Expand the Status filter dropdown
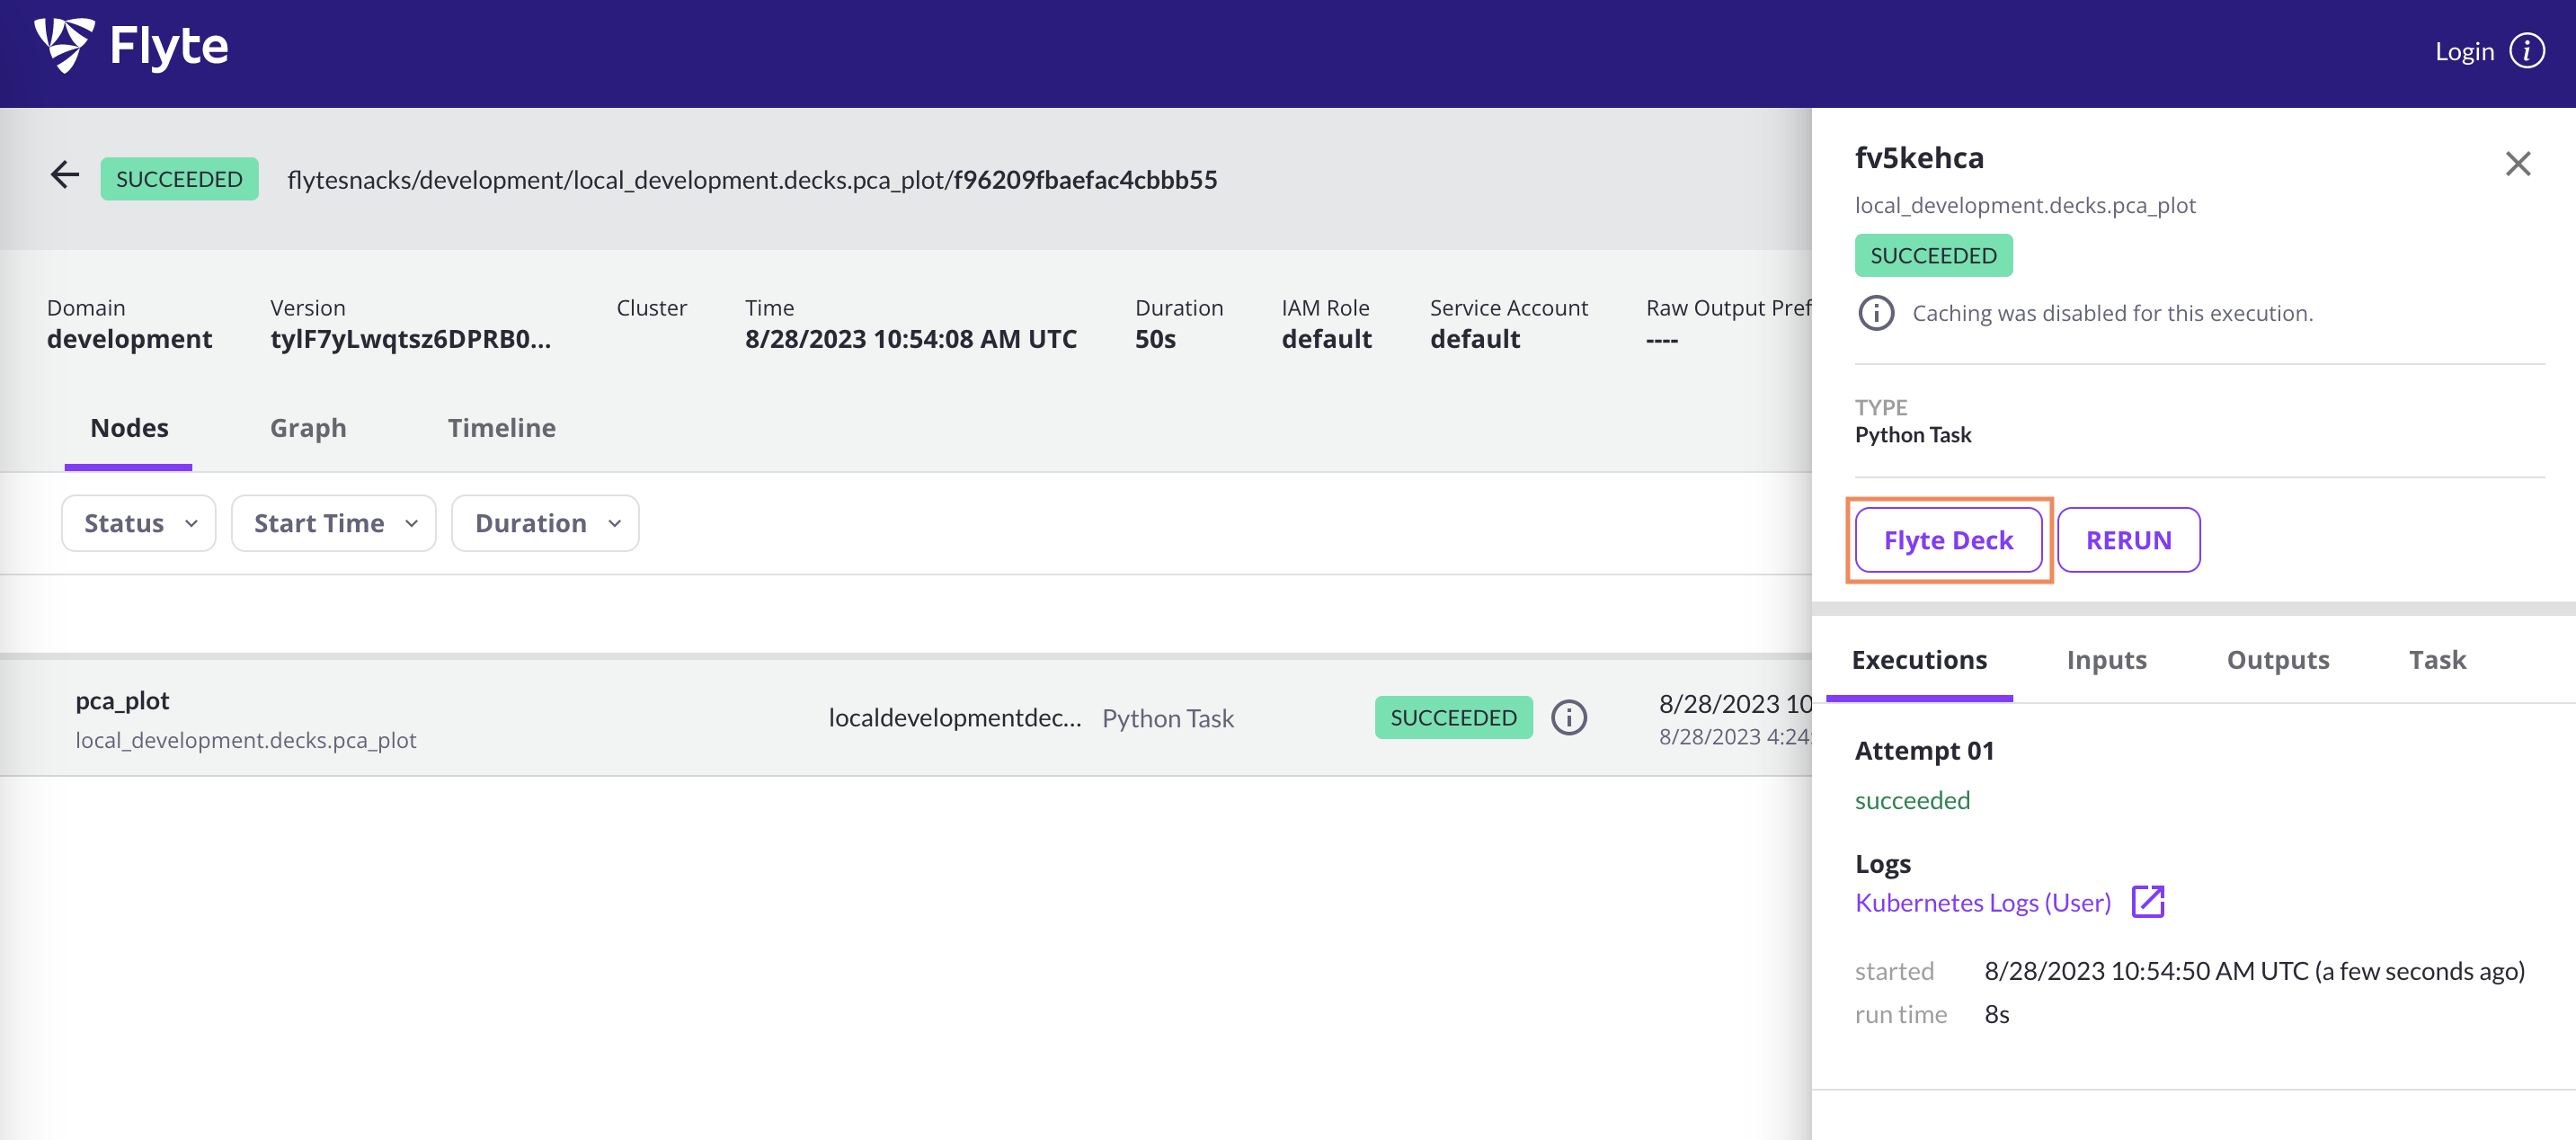This screenshot has width=2576, height=1140. pyautogui.click(x=139, y=523)
